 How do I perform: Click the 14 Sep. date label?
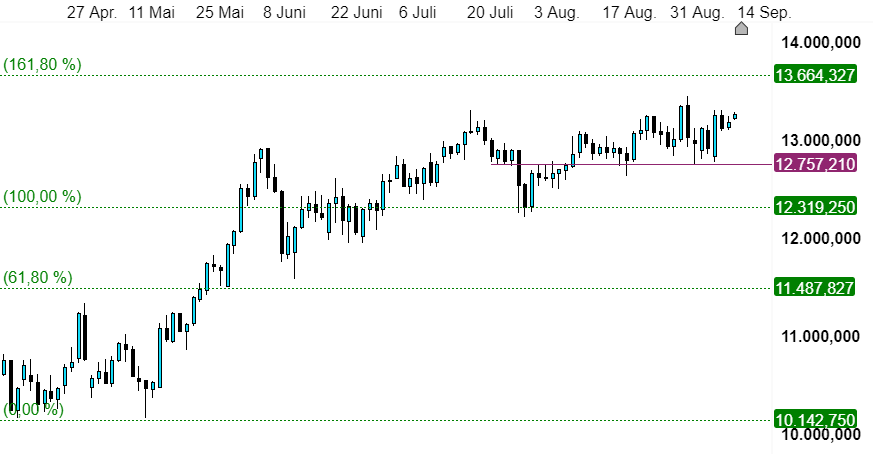pyautogui.click(x=764, y=12)
